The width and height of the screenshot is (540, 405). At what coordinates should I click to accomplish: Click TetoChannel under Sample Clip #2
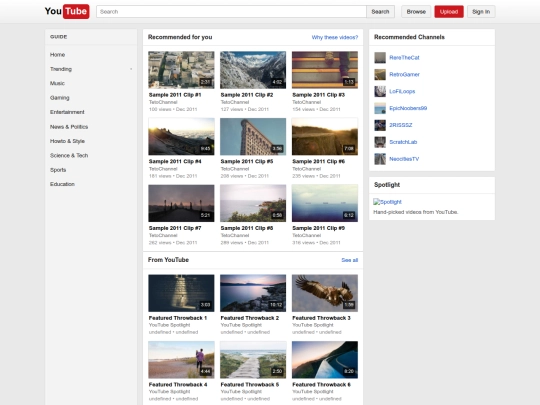(x=235, y=102)
